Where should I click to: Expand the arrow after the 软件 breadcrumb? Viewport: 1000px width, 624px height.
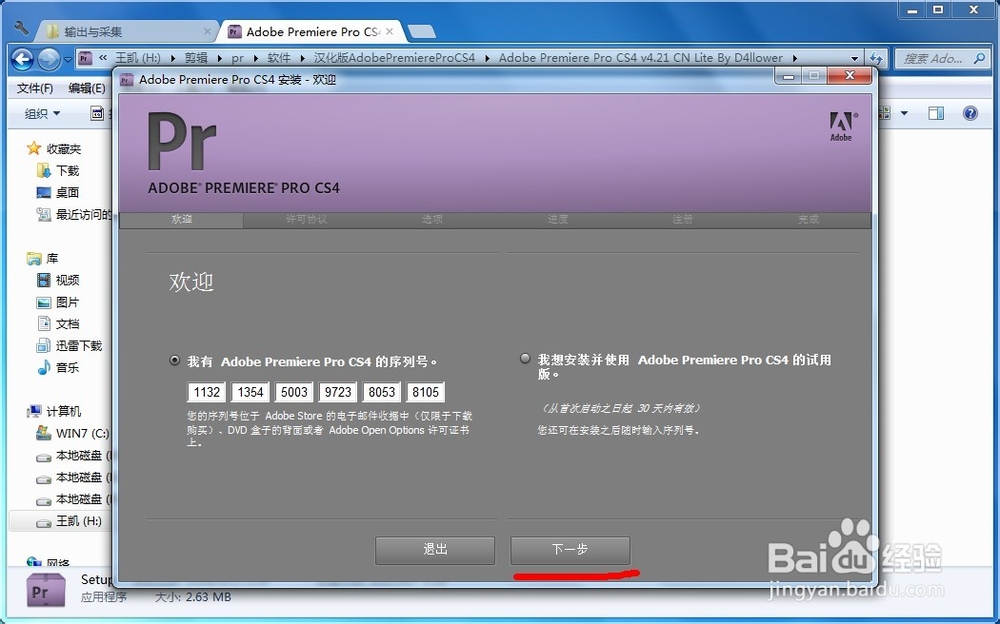pyautogui.click(x=302, y=58)
